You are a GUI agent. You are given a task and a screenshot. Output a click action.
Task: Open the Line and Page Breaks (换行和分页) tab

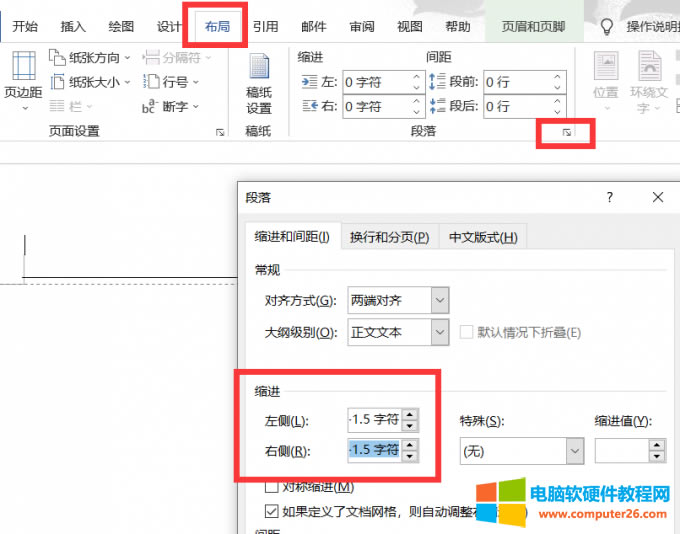389,237
